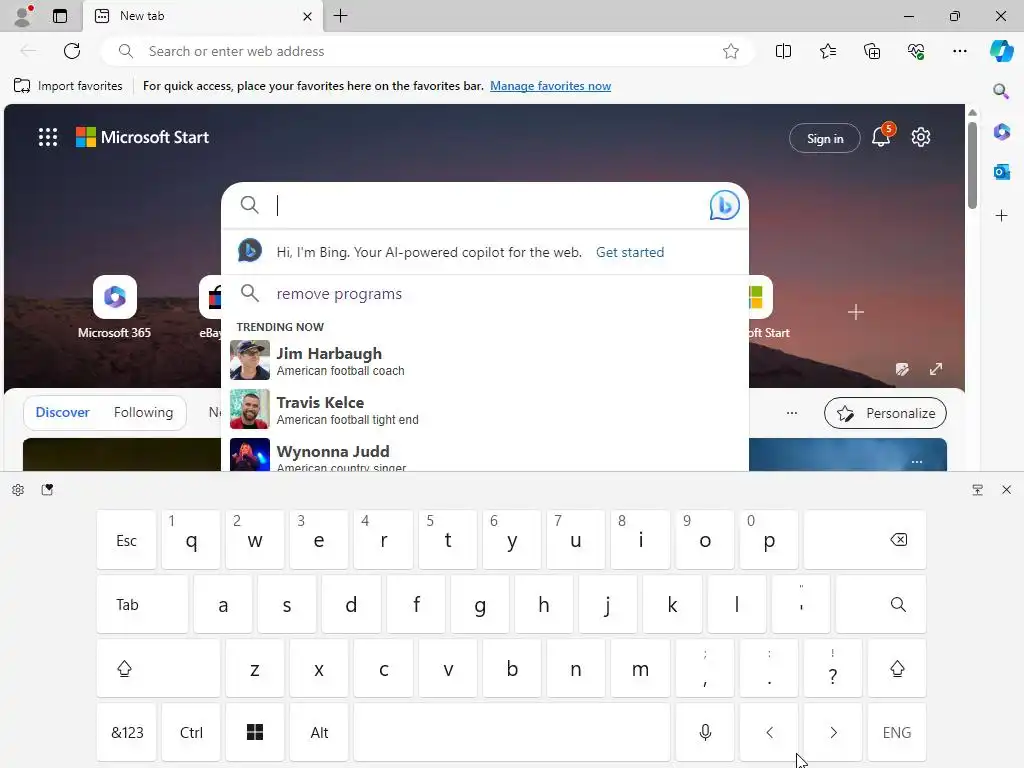This screenshot has height=768, width=1024.
Task: Click Import favorites
Action: (68, 86)
